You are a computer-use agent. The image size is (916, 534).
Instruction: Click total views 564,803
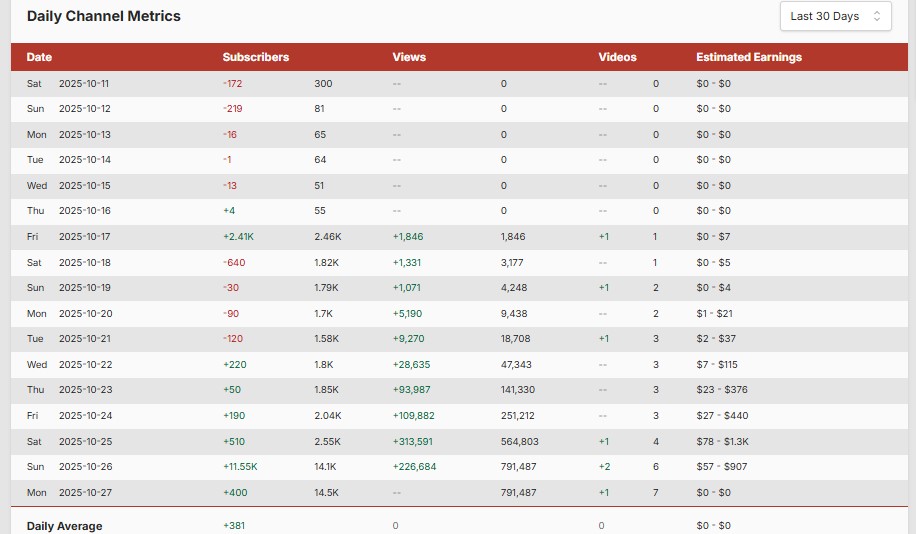(519, 441)
